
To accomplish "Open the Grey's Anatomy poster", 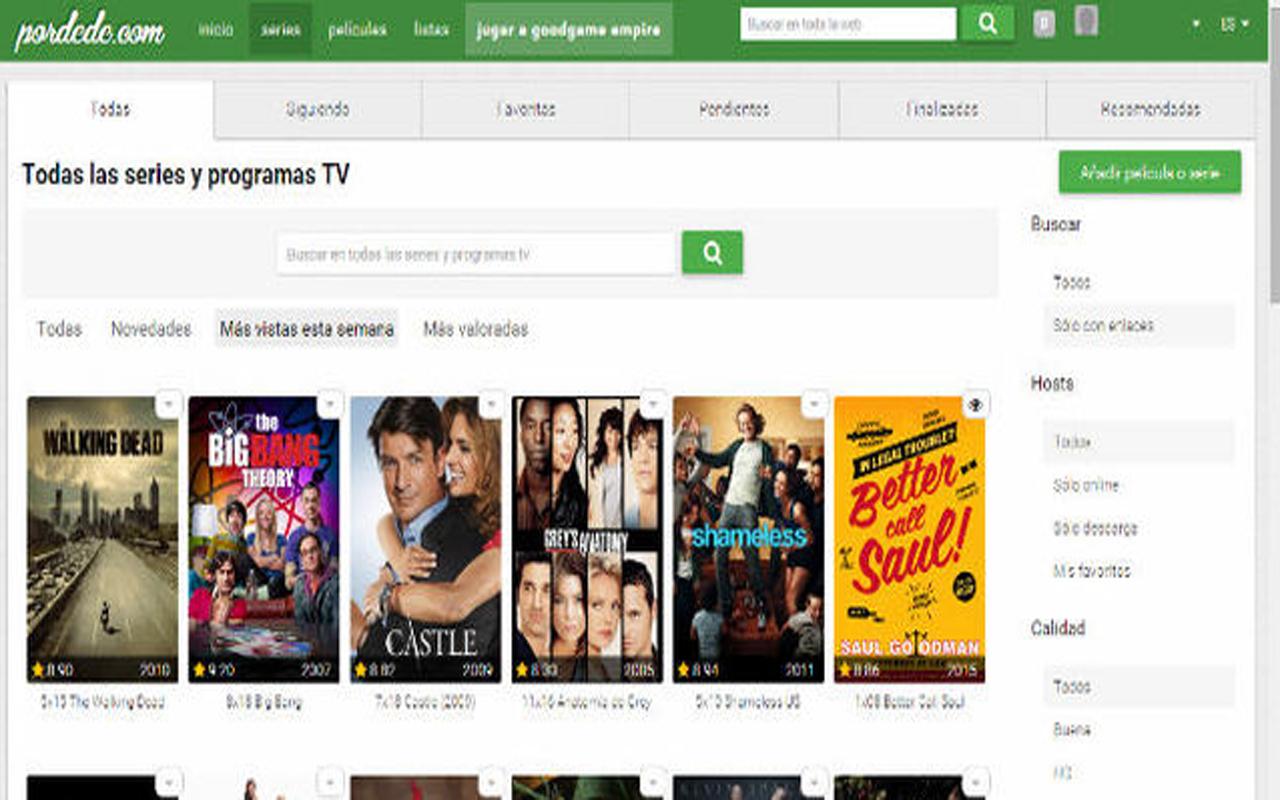I will (x=587, y=540).
